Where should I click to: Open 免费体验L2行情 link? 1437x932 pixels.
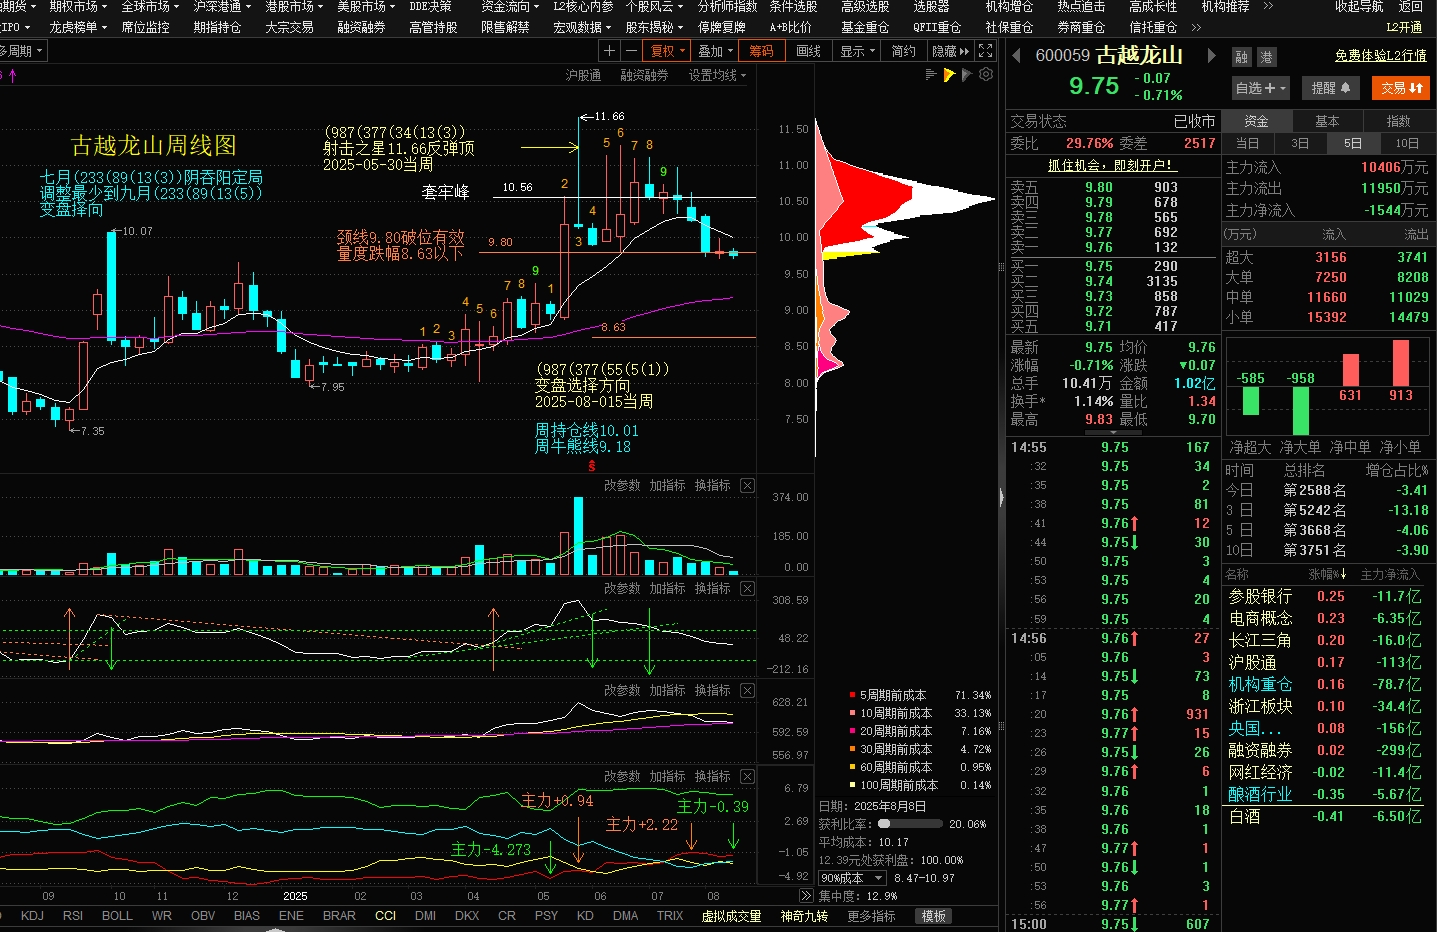(x=1380, y=56)
